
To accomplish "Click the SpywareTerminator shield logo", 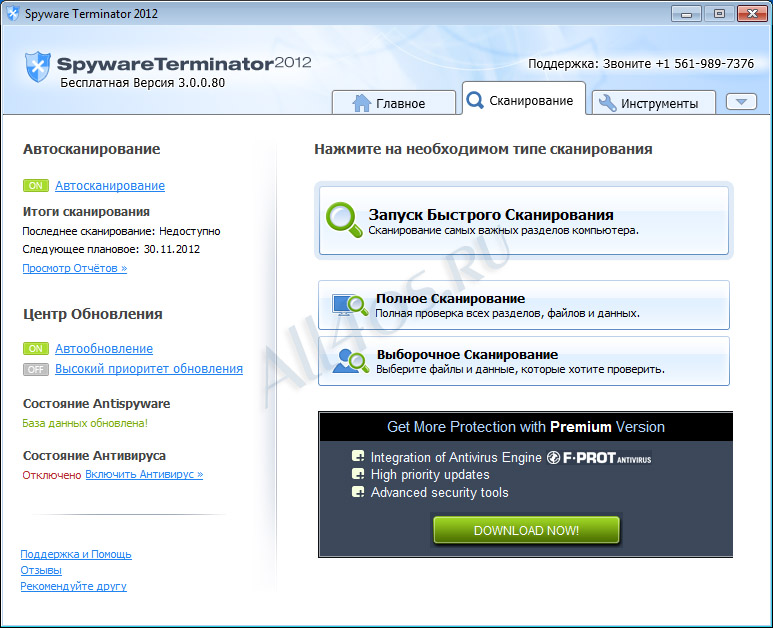I will pyautogui.click(x=38, y=66).
